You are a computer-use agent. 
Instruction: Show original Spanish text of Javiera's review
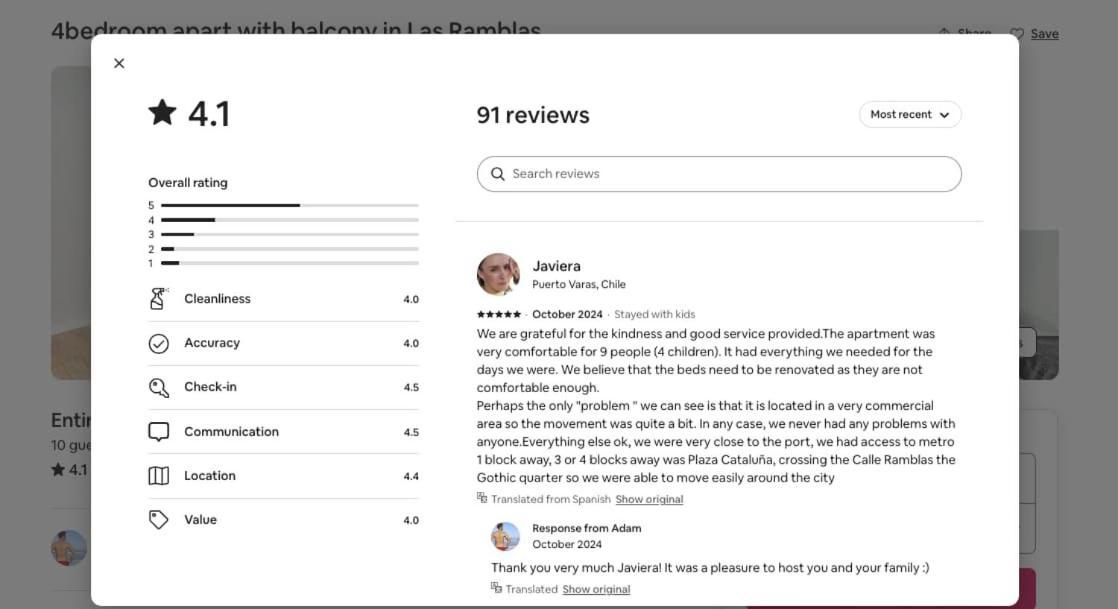point(649,499)
